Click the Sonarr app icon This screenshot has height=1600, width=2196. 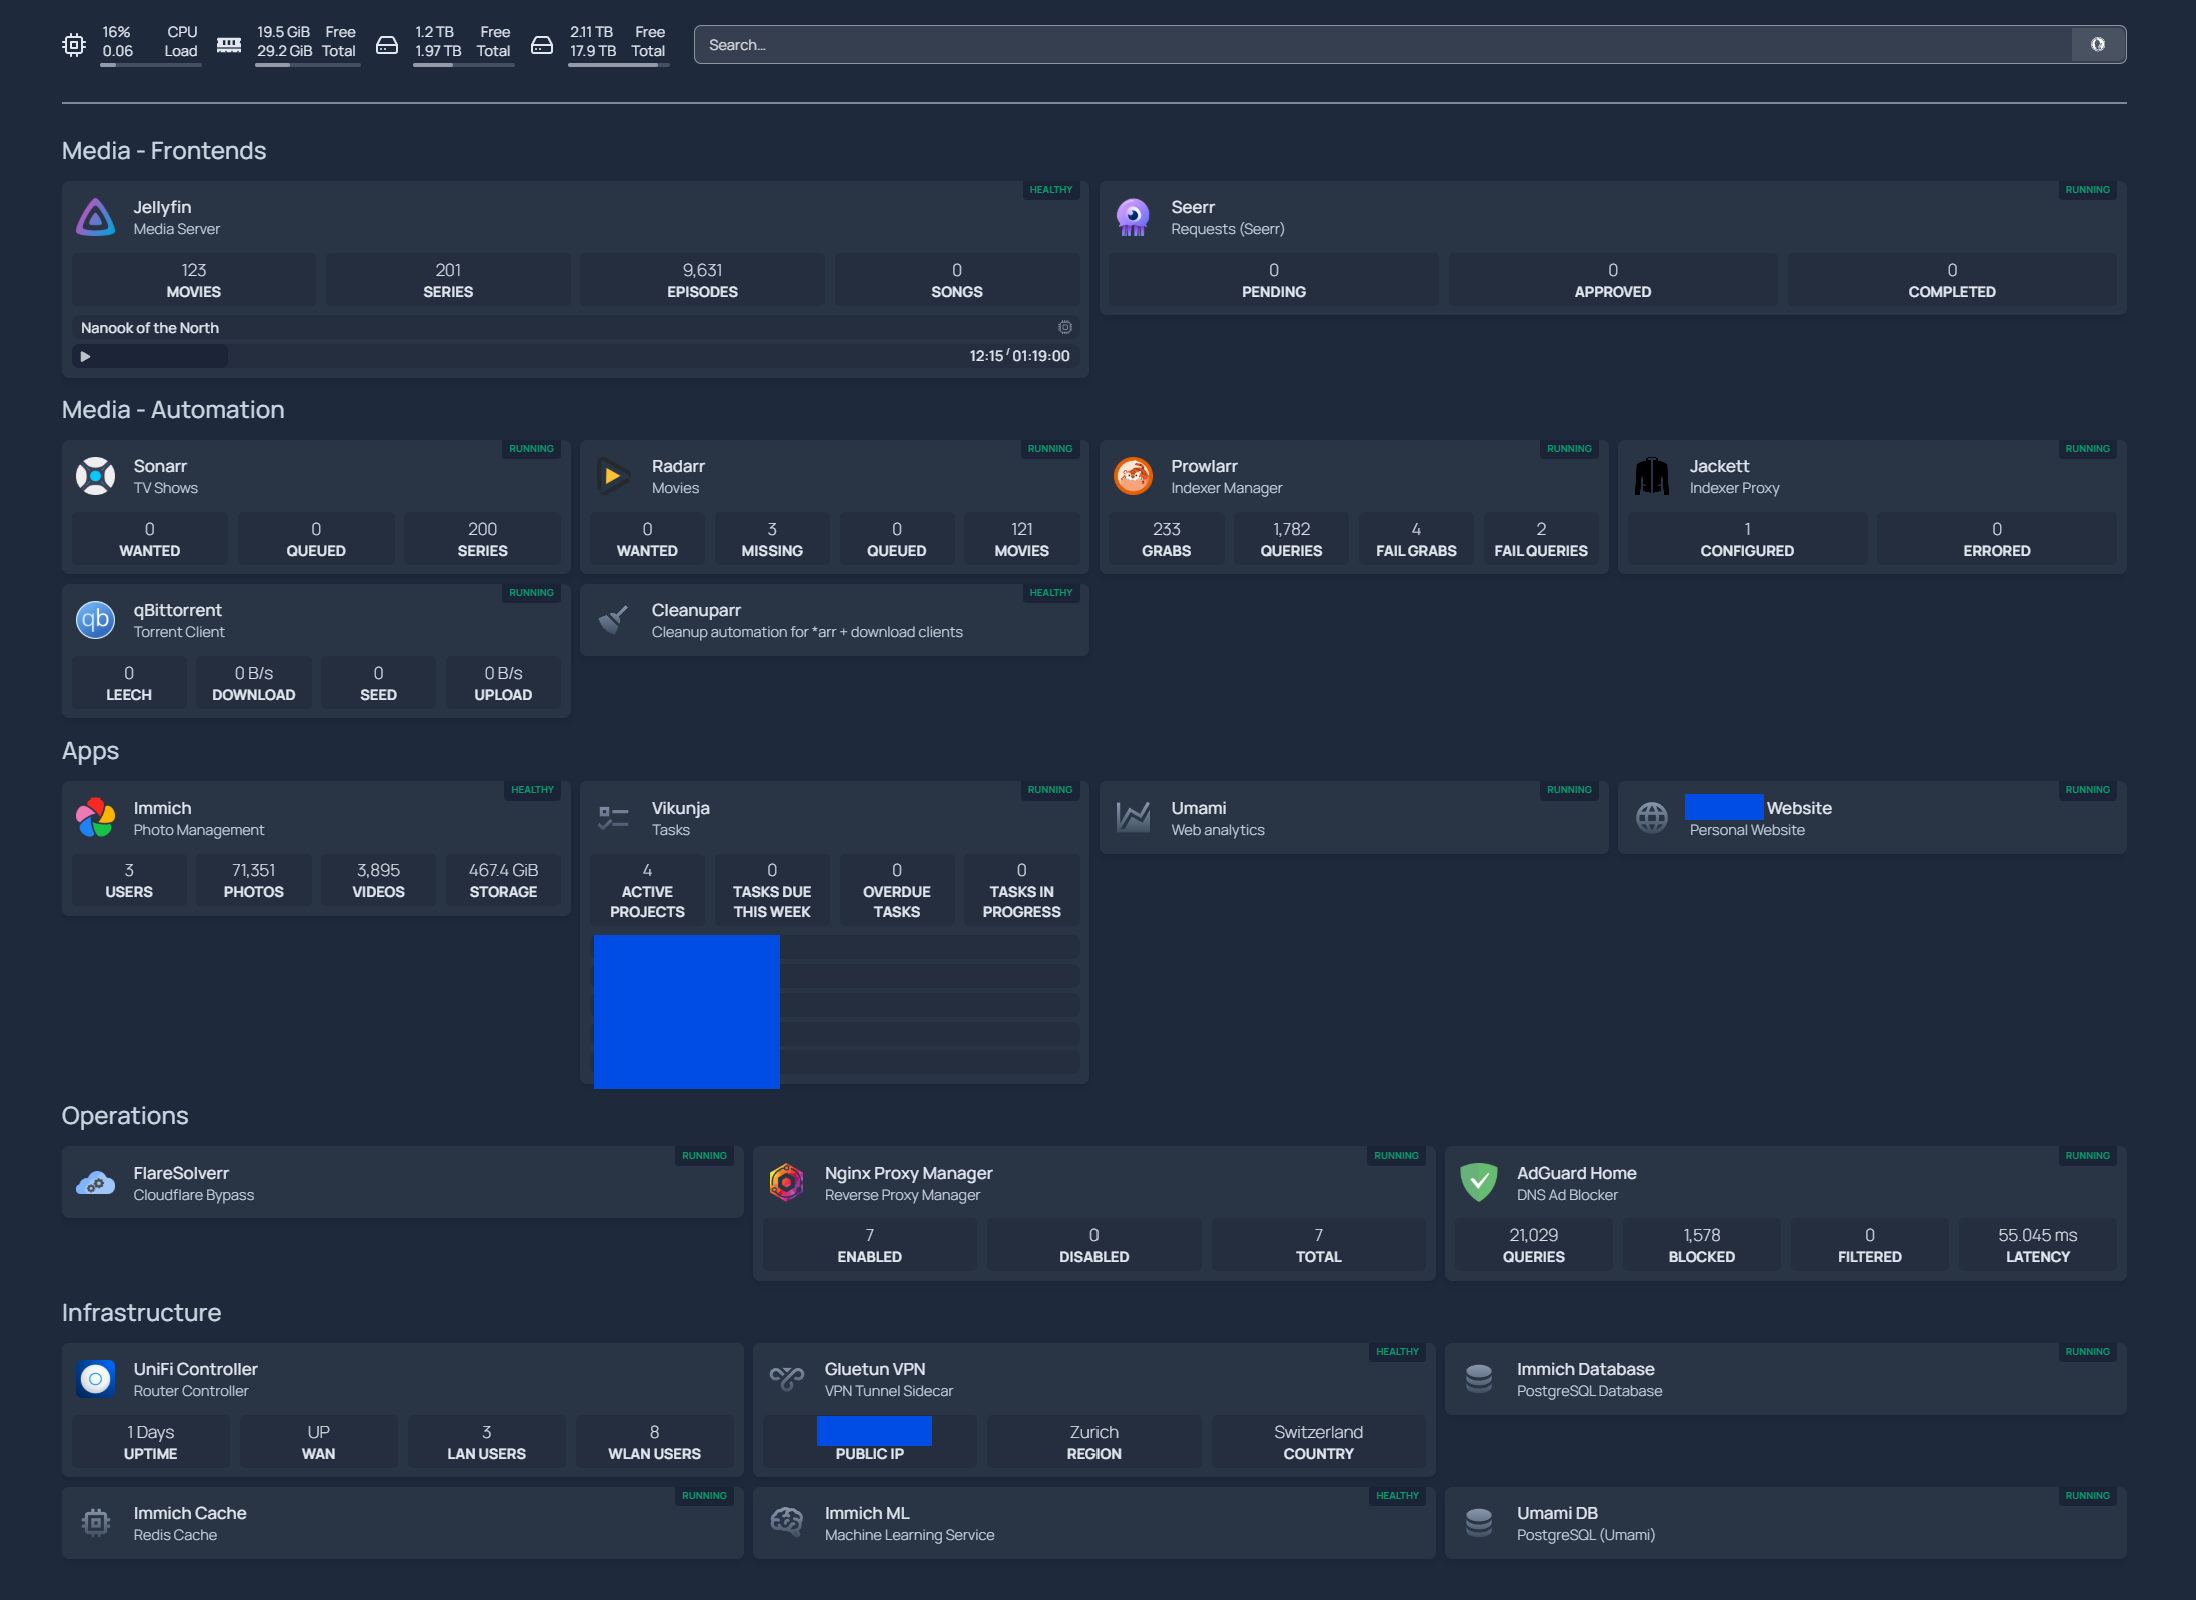(x=96, y=476)
